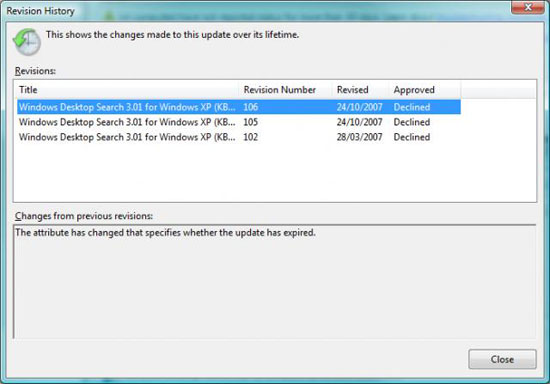The height and width of the screenshot is (384, 550).
Task: Click Declined status in row 102
Action: coord(412,137)
